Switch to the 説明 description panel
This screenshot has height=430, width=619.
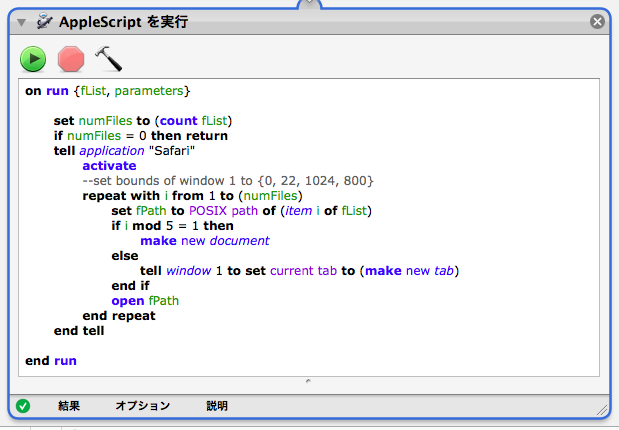coord(217,406)
